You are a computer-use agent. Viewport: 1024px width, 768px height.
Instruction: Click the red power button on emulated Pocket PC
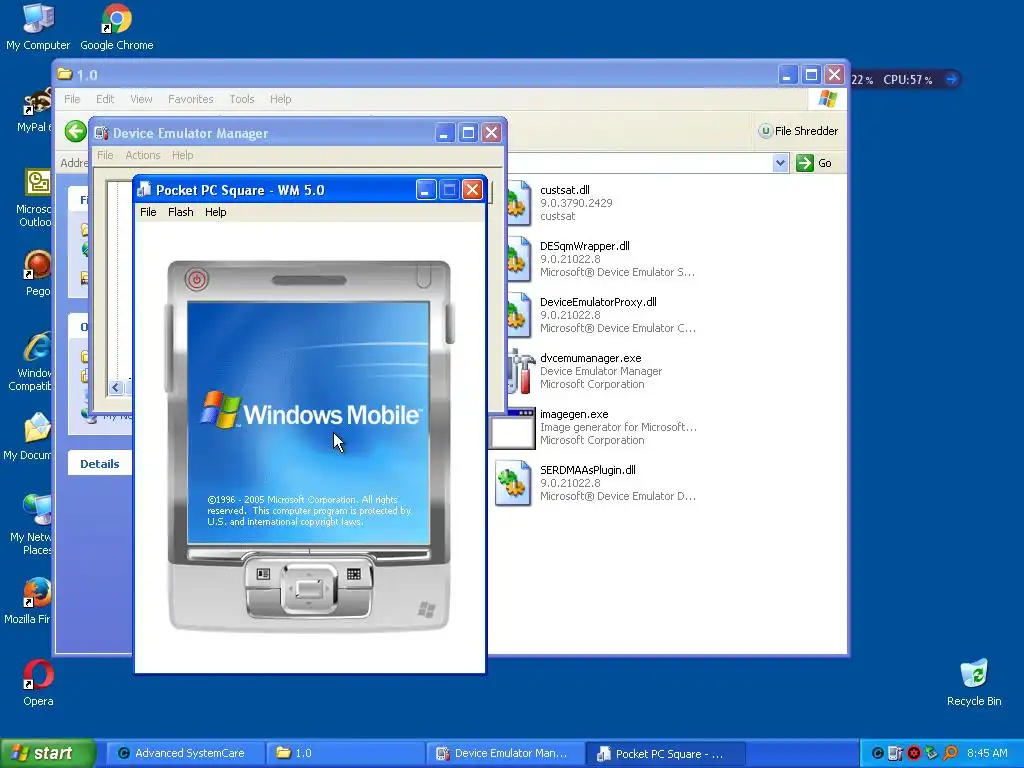point(197,280)
